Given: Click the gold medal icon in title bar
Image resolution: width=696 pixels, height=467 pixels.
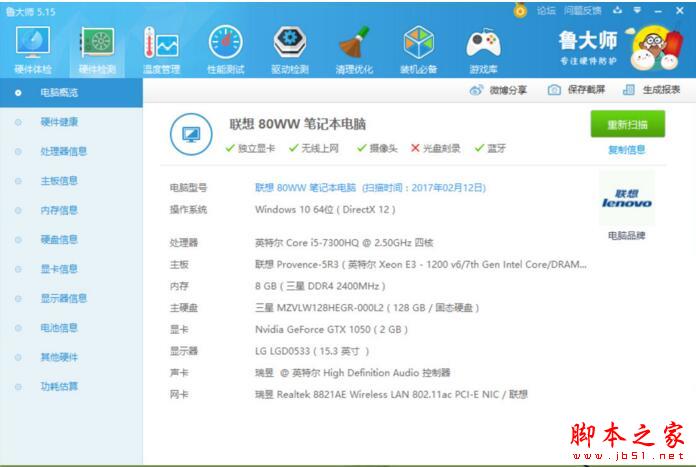Looking at the screenshot, I should click(x=520, y=10).
